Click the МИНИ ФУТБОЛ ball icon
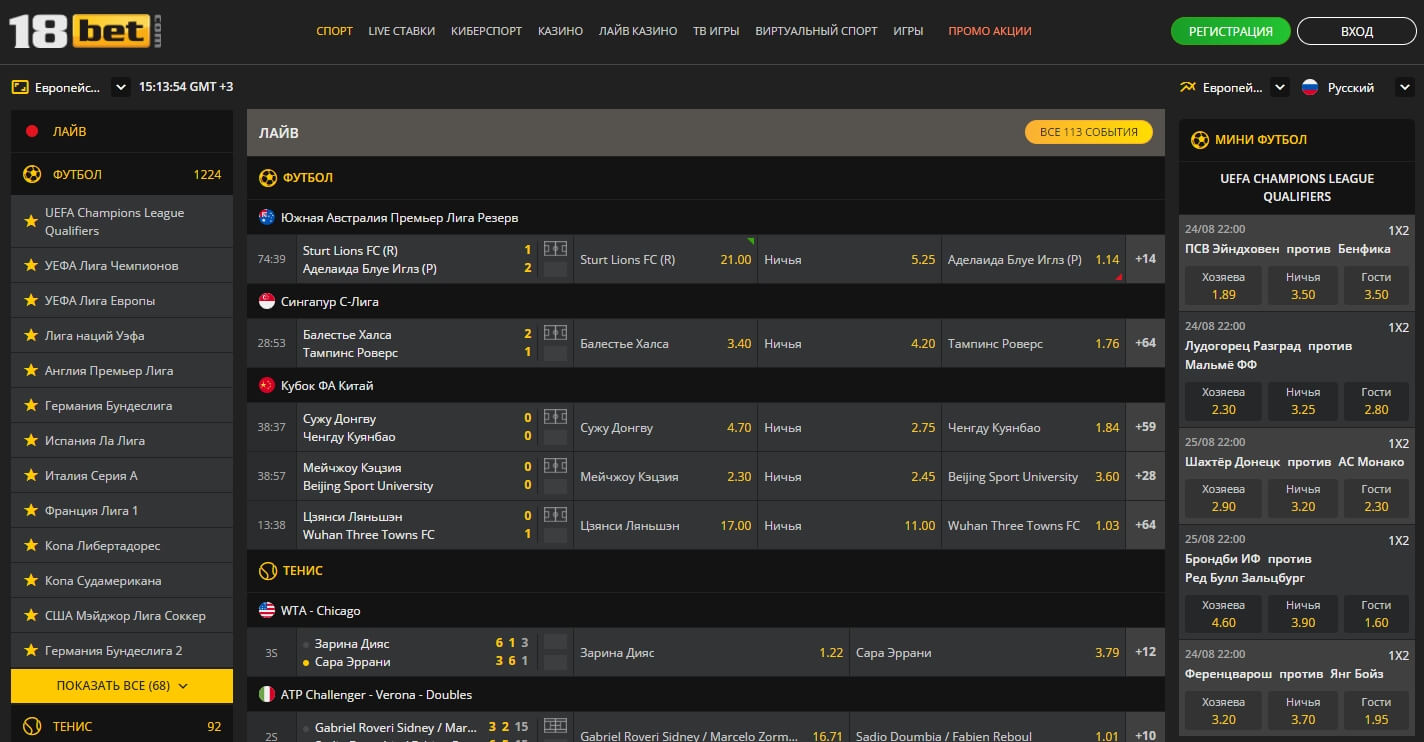This screenshot has width=1424, height=742. coord(1200,140)
